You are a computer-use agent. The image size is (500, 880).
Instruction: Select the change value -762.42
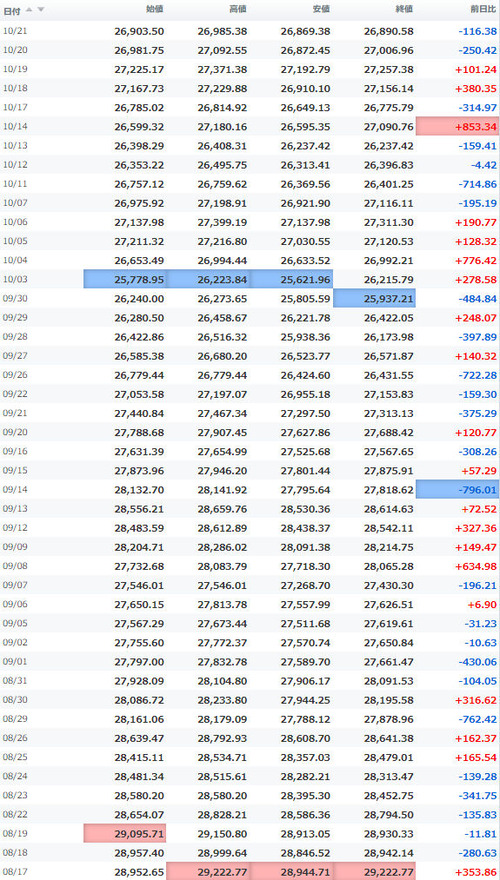(x=478, y=718)
